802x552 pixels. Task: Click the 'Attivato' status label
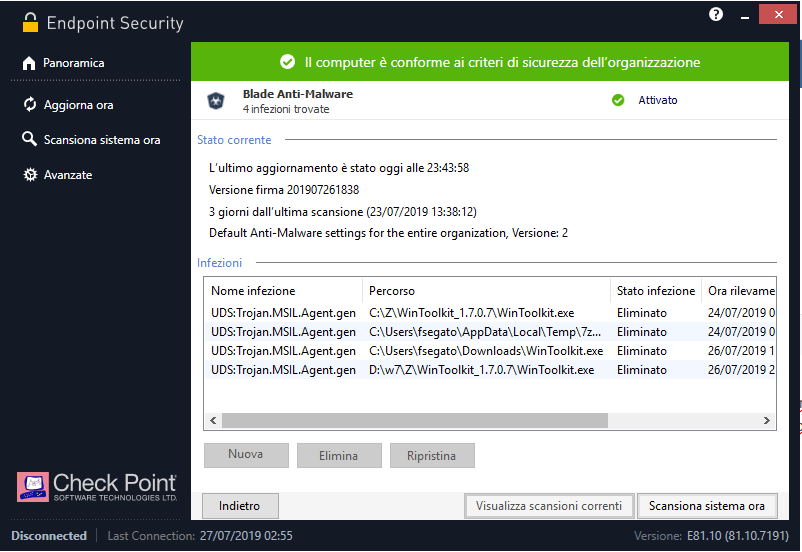(657, 100)
